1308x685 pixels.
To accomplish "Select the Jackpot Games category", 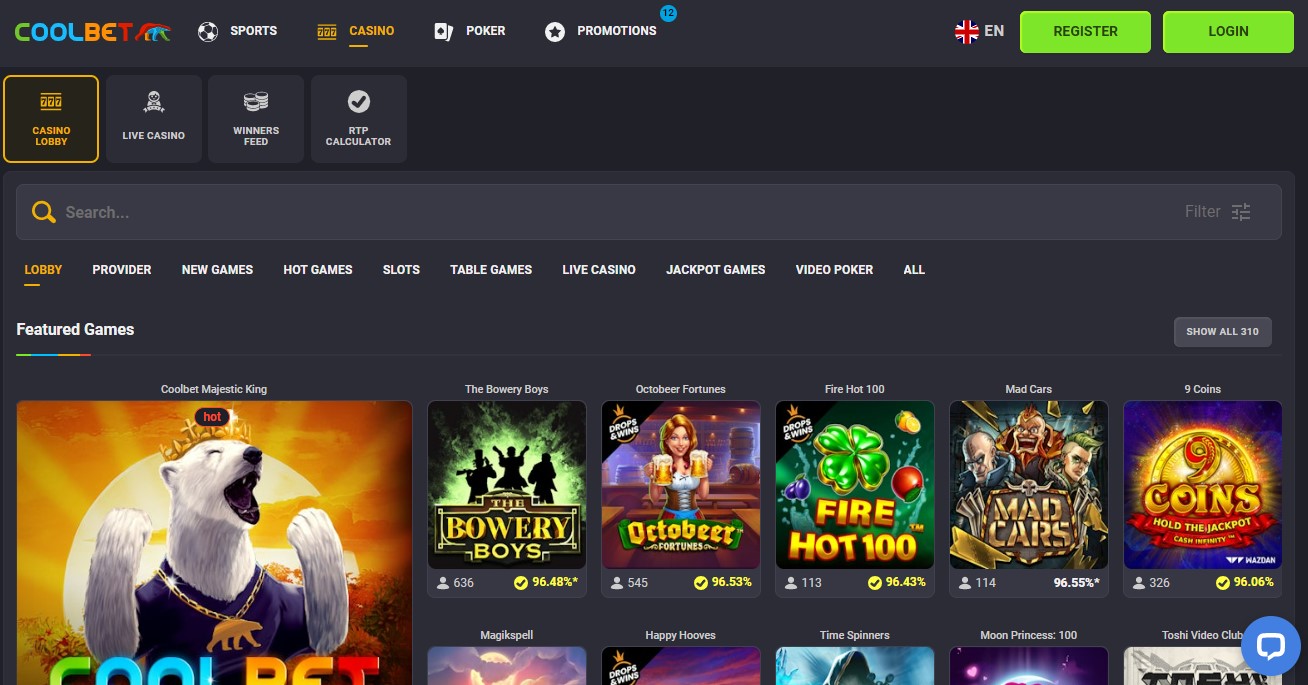I will (x=715, y=269).
